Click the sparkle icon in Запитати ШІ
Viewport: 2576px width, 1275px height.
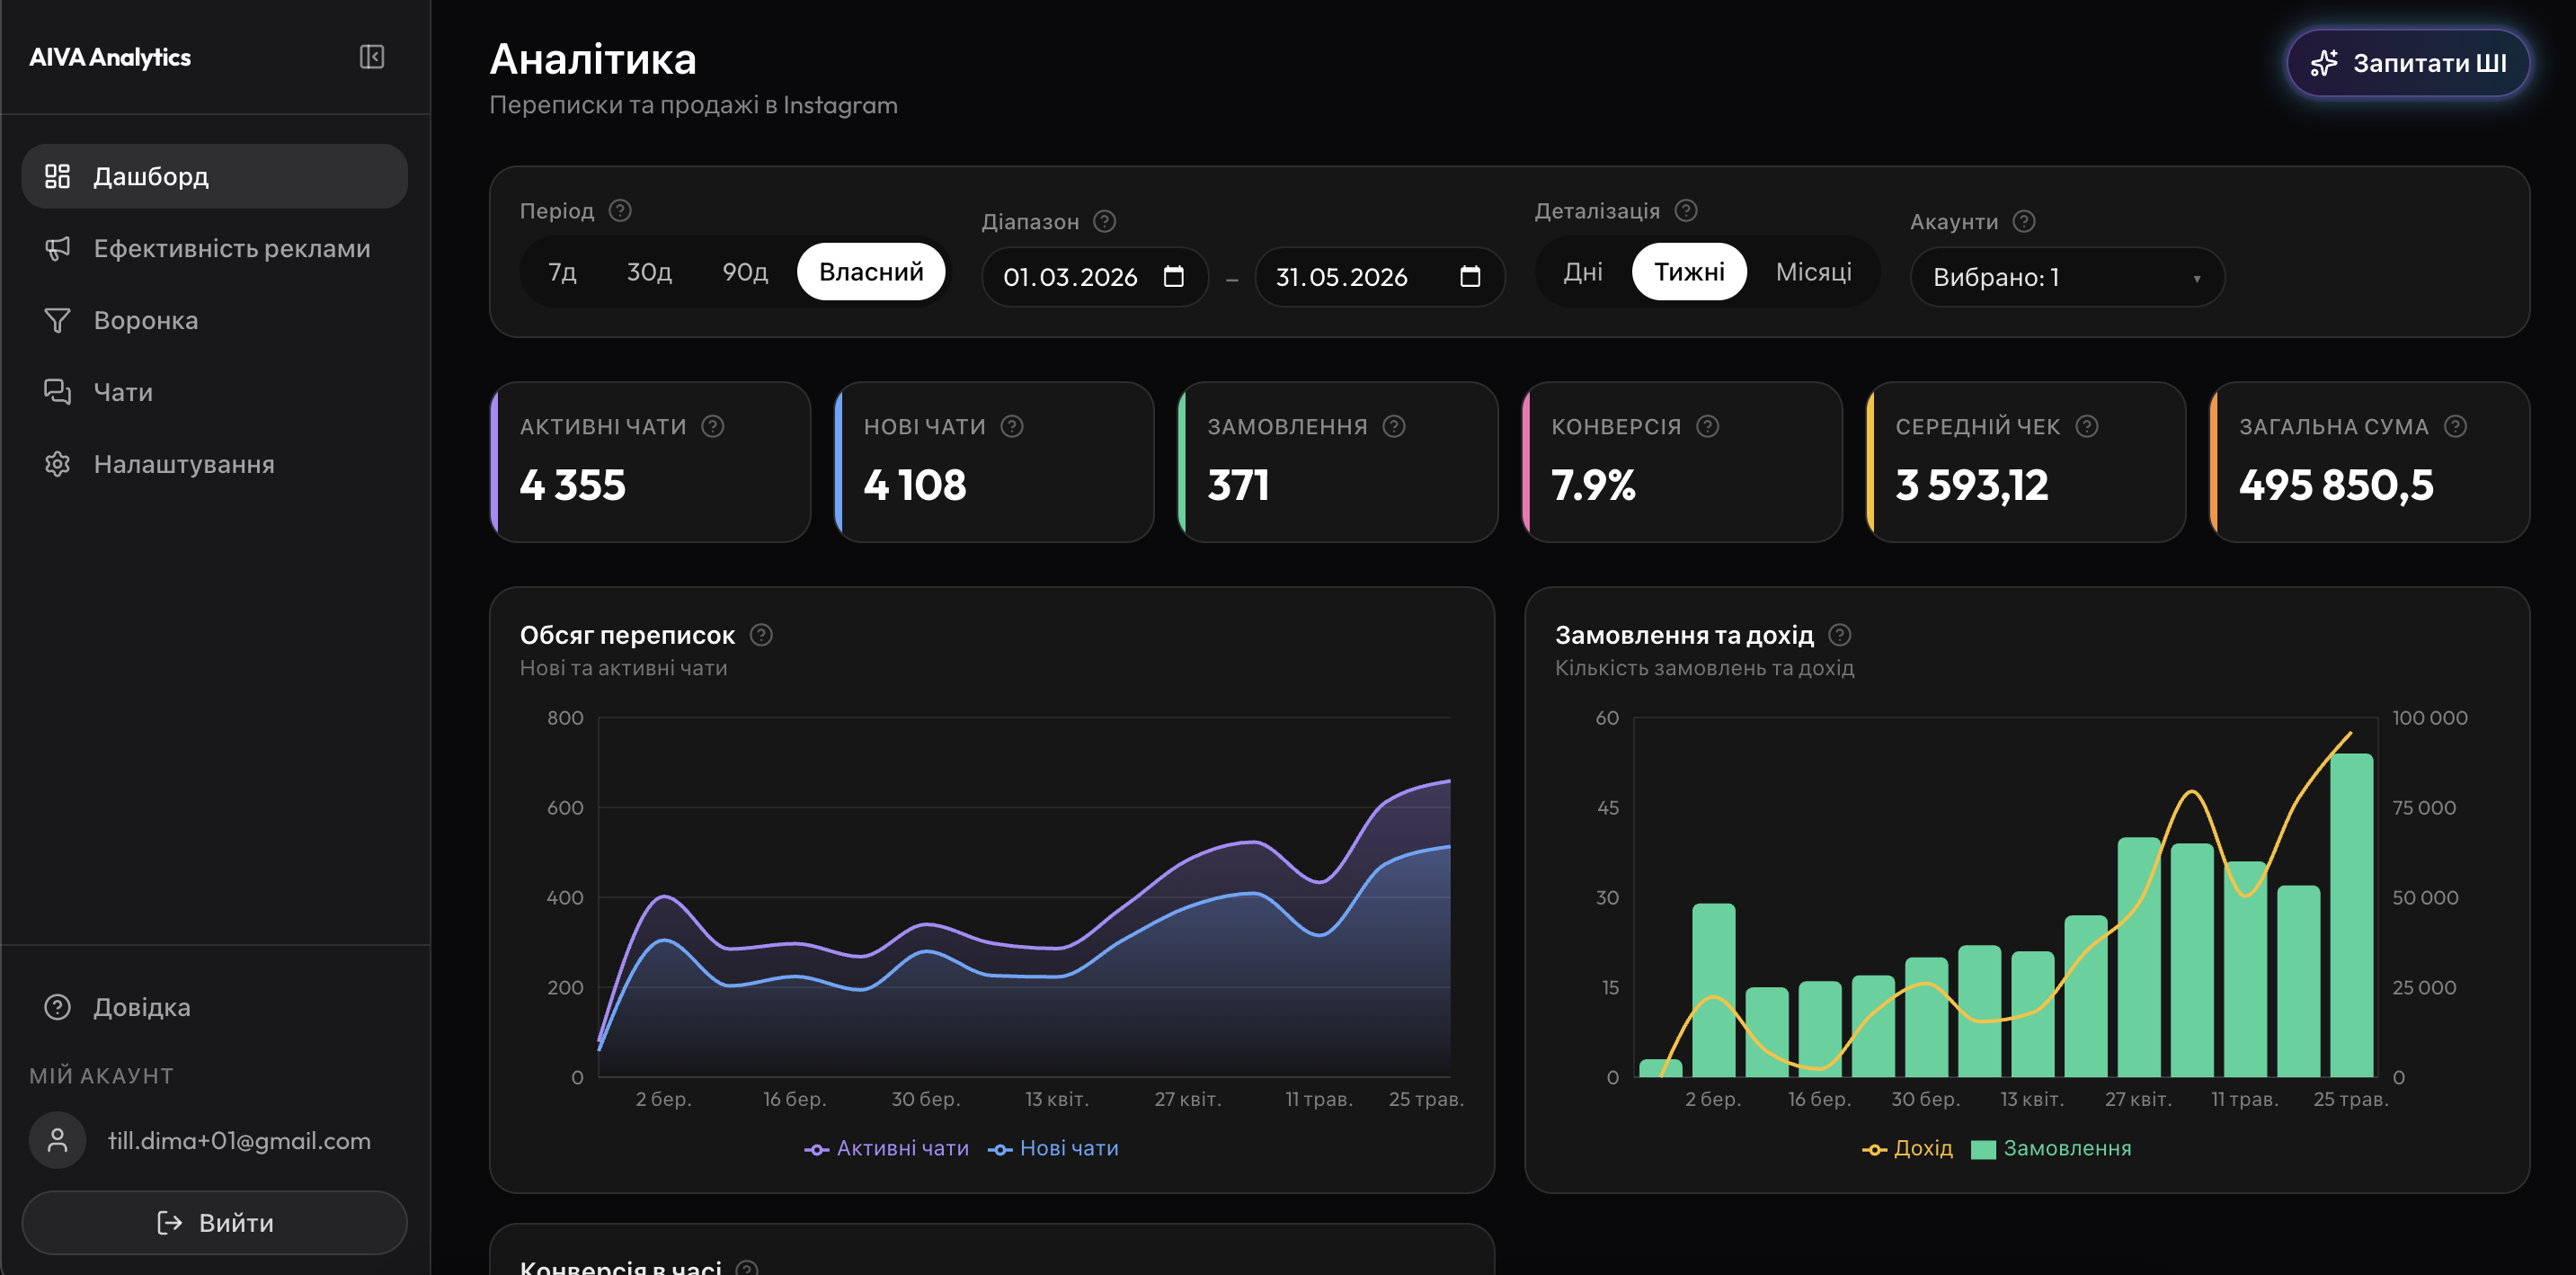2324,63
